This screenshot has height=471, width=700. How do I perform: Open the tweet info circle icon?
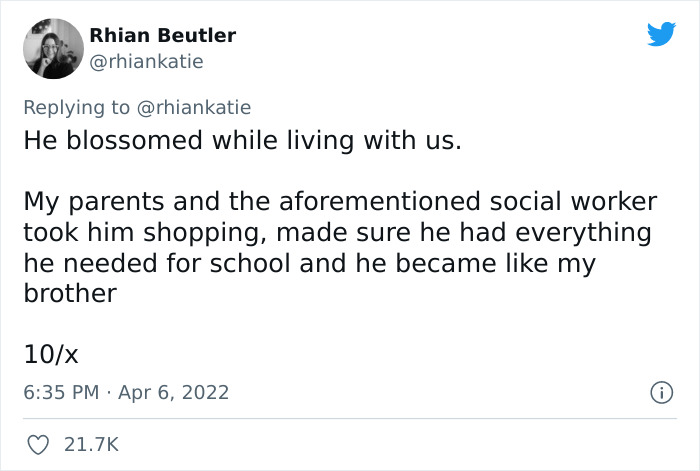pos(661,393)
